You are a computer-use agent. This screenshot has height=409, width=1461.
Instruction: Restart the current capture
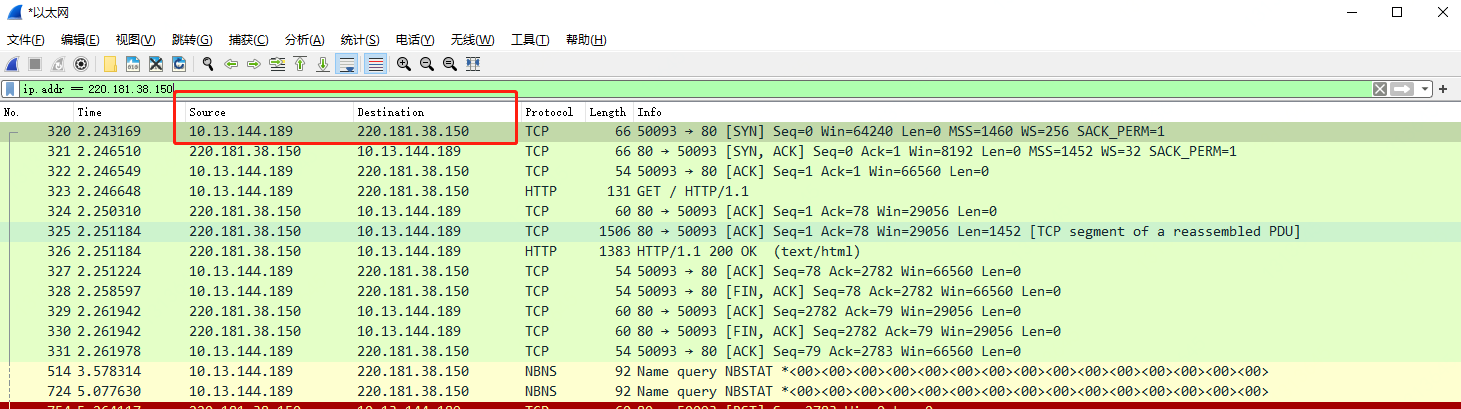click(58, 64)
